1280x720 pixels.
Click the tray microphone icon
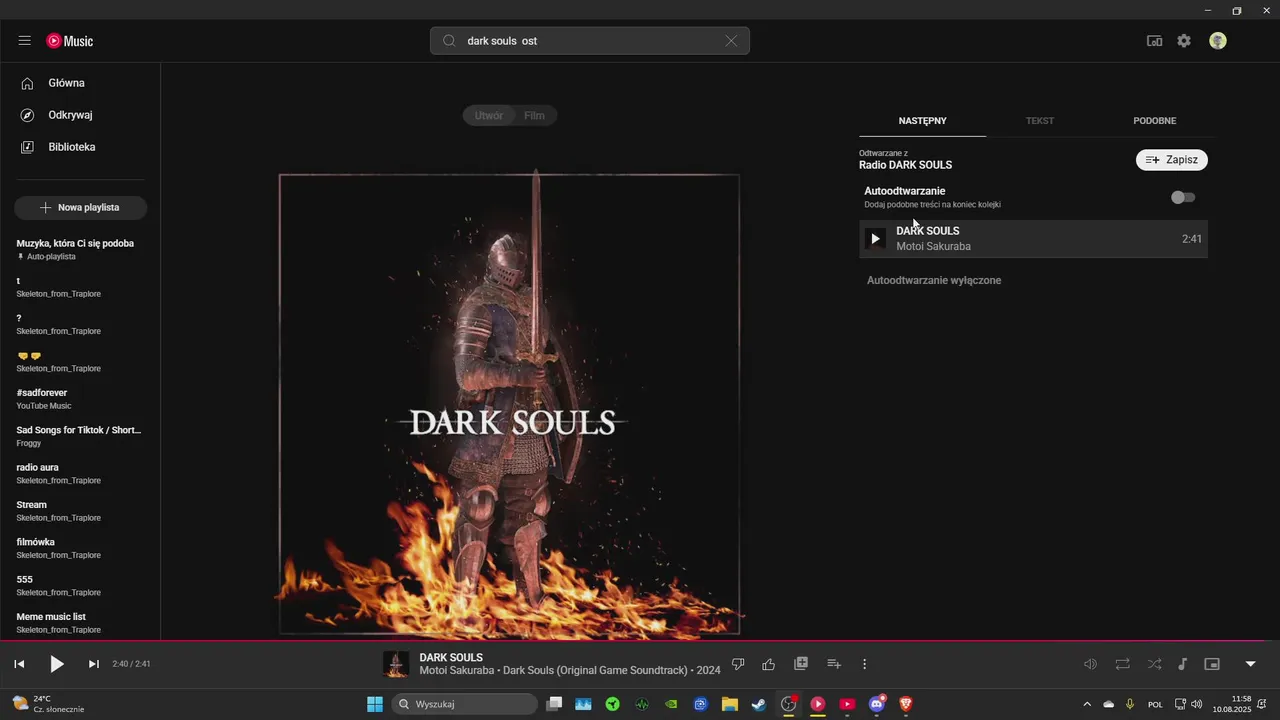(1130, 704)
